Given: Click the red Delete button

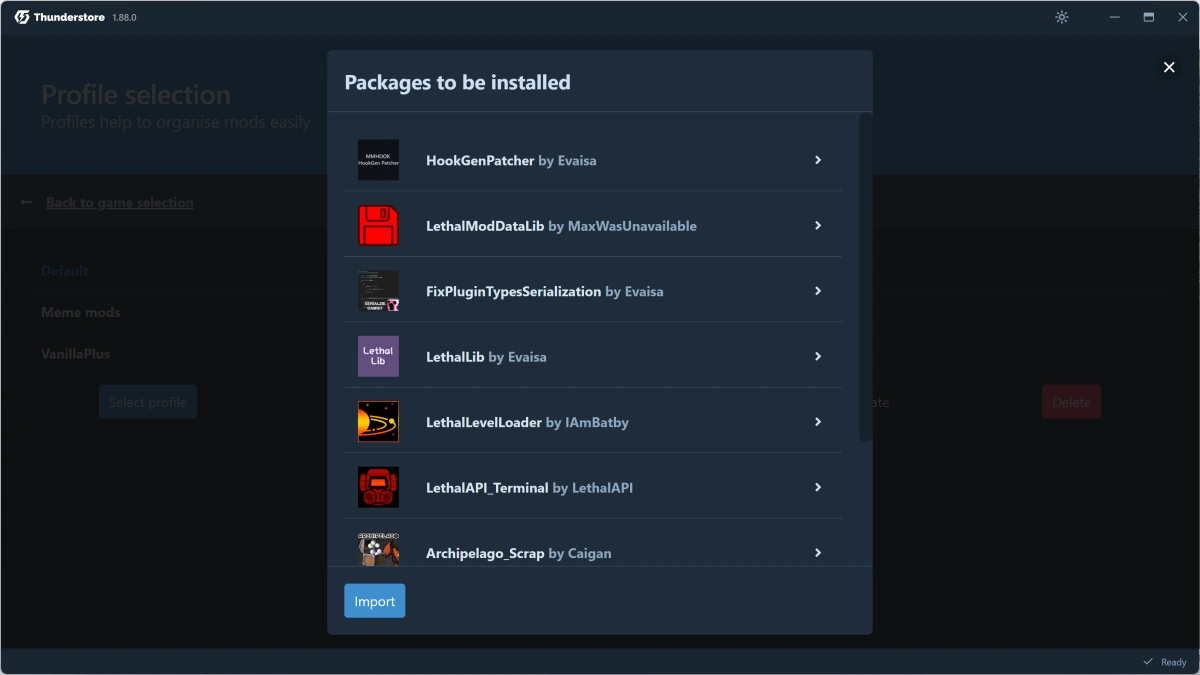Looking at the screenshot, I should coord(1071,402).
